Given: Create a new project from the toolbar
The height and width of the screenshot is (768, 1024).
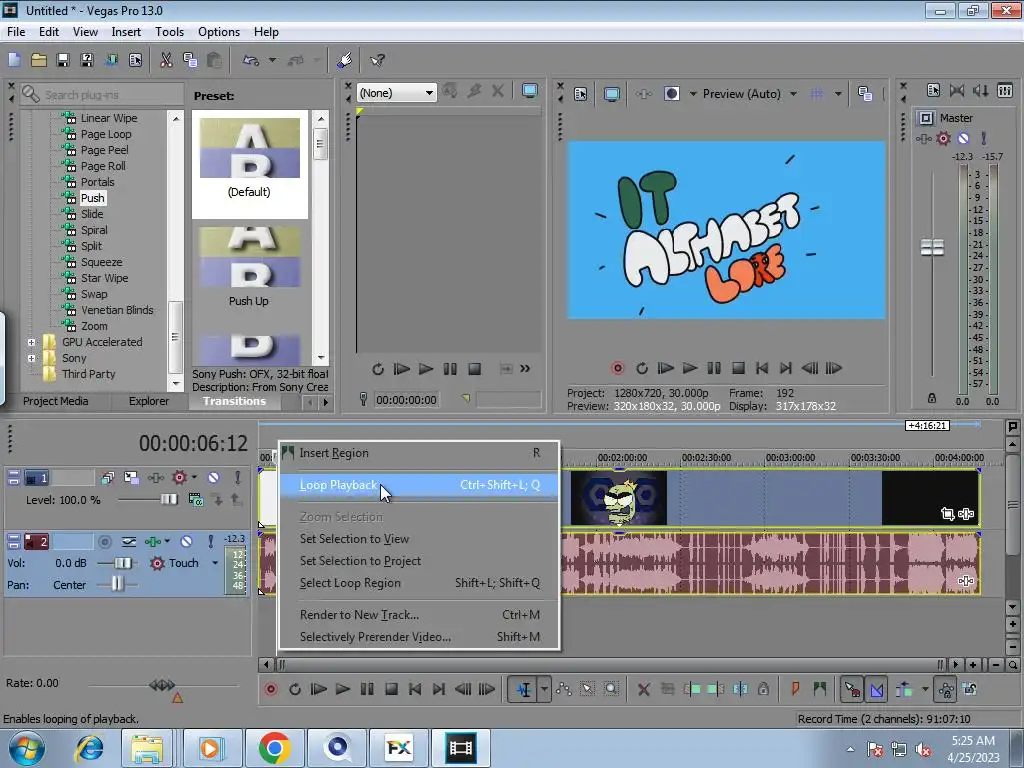Looking at the screenshot, I should pos(14,60).
